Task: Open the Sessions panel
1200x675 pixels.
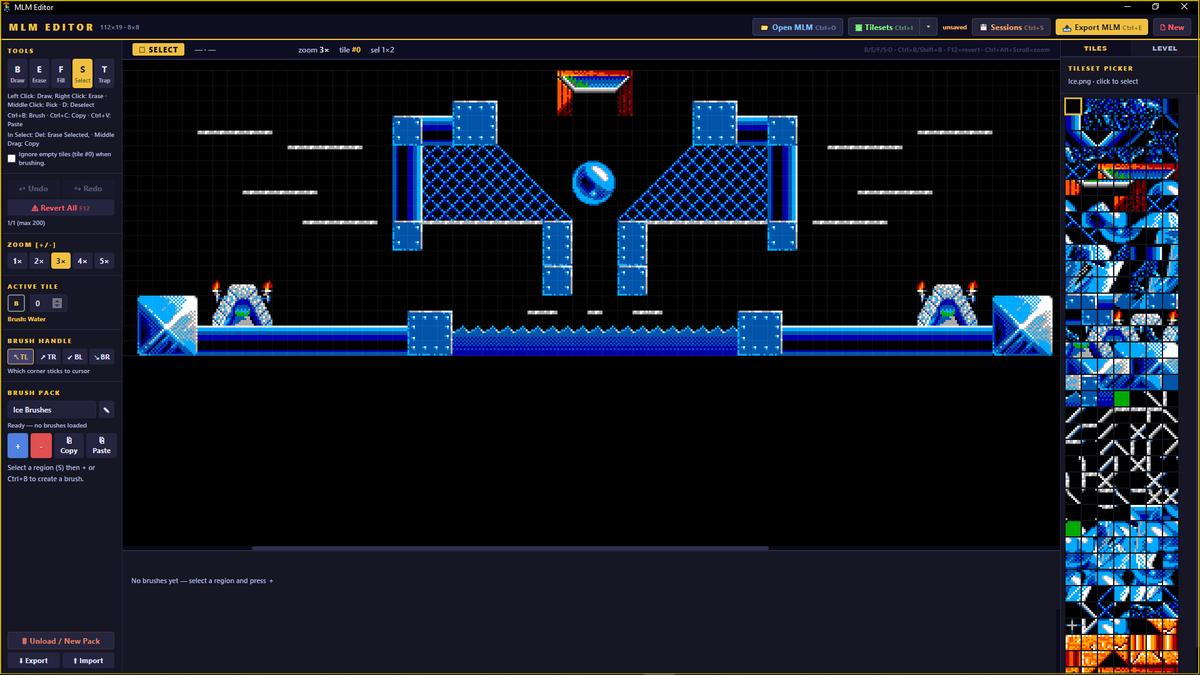Action: pyautogui.click(x=1012, y=28)
